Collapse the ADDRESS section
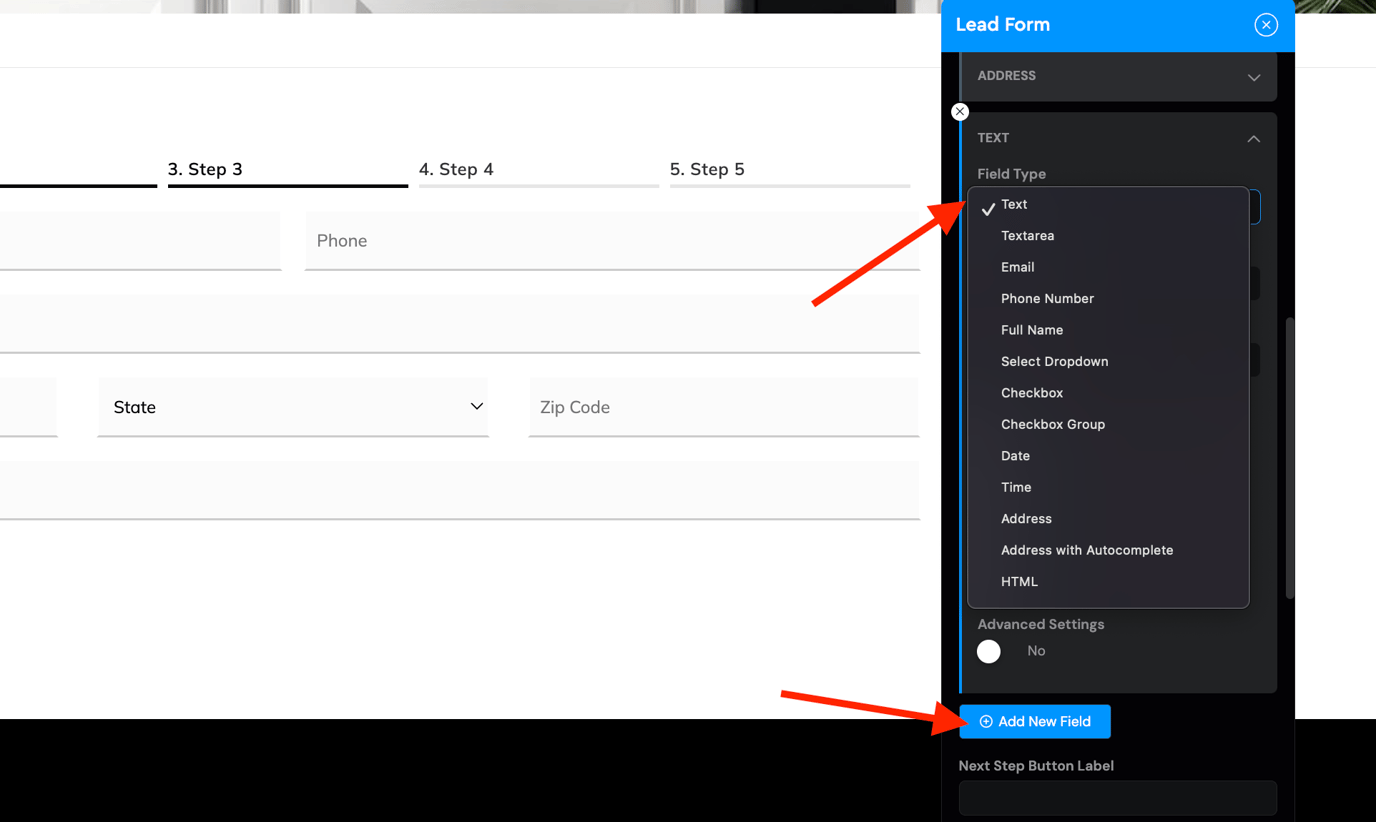1376x822 pixels. (1253, 76)
